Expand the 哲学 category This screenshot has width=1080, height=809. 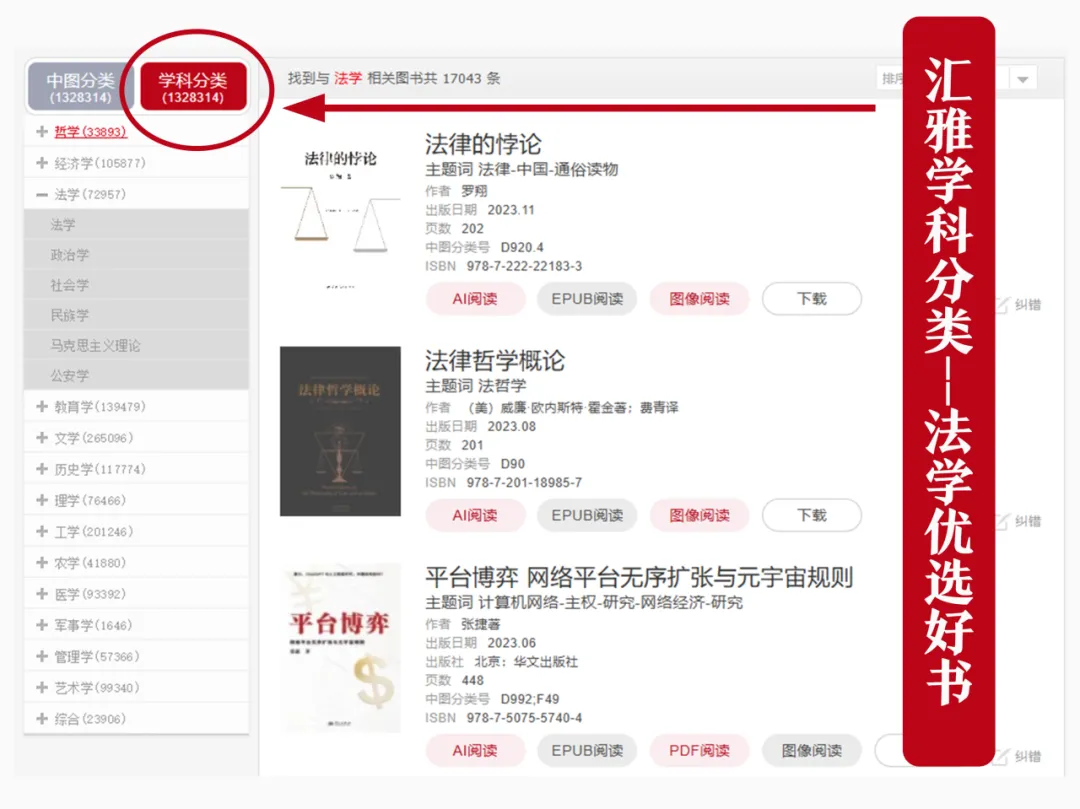[42, 132]
